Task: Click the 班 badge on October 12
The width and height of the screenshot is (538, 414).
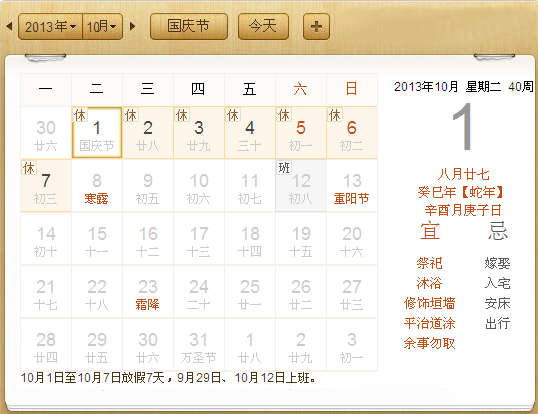Action: [284, 167]
